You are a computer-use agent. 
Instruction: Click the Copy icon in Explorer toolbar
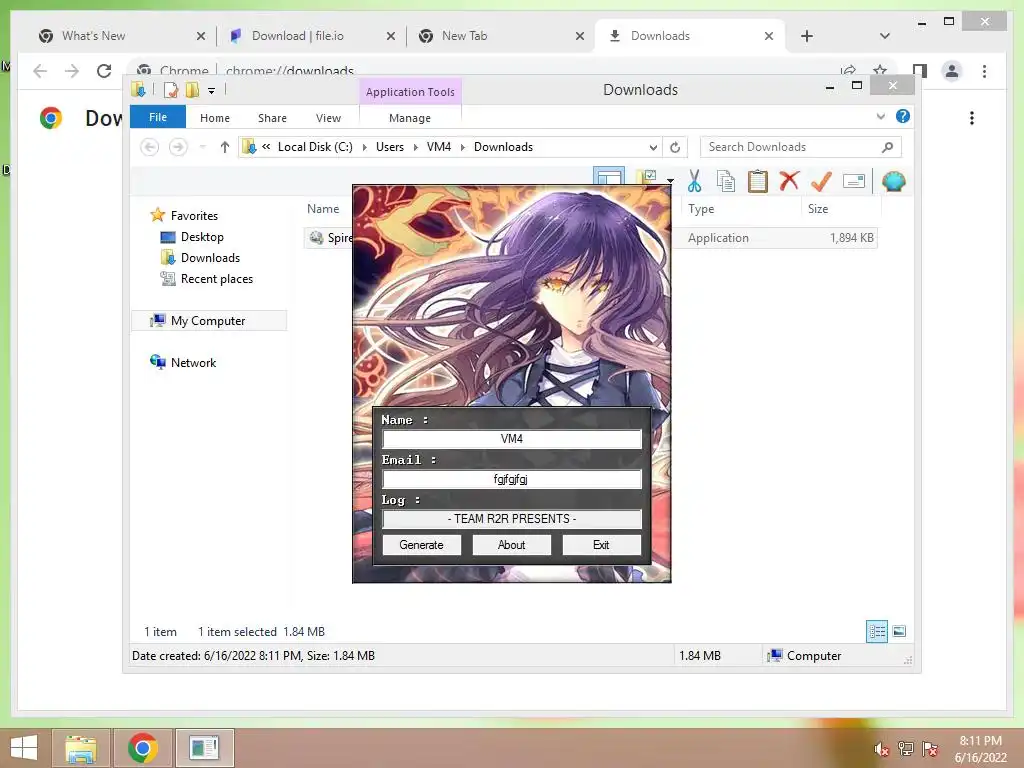[x=726, y=181]
